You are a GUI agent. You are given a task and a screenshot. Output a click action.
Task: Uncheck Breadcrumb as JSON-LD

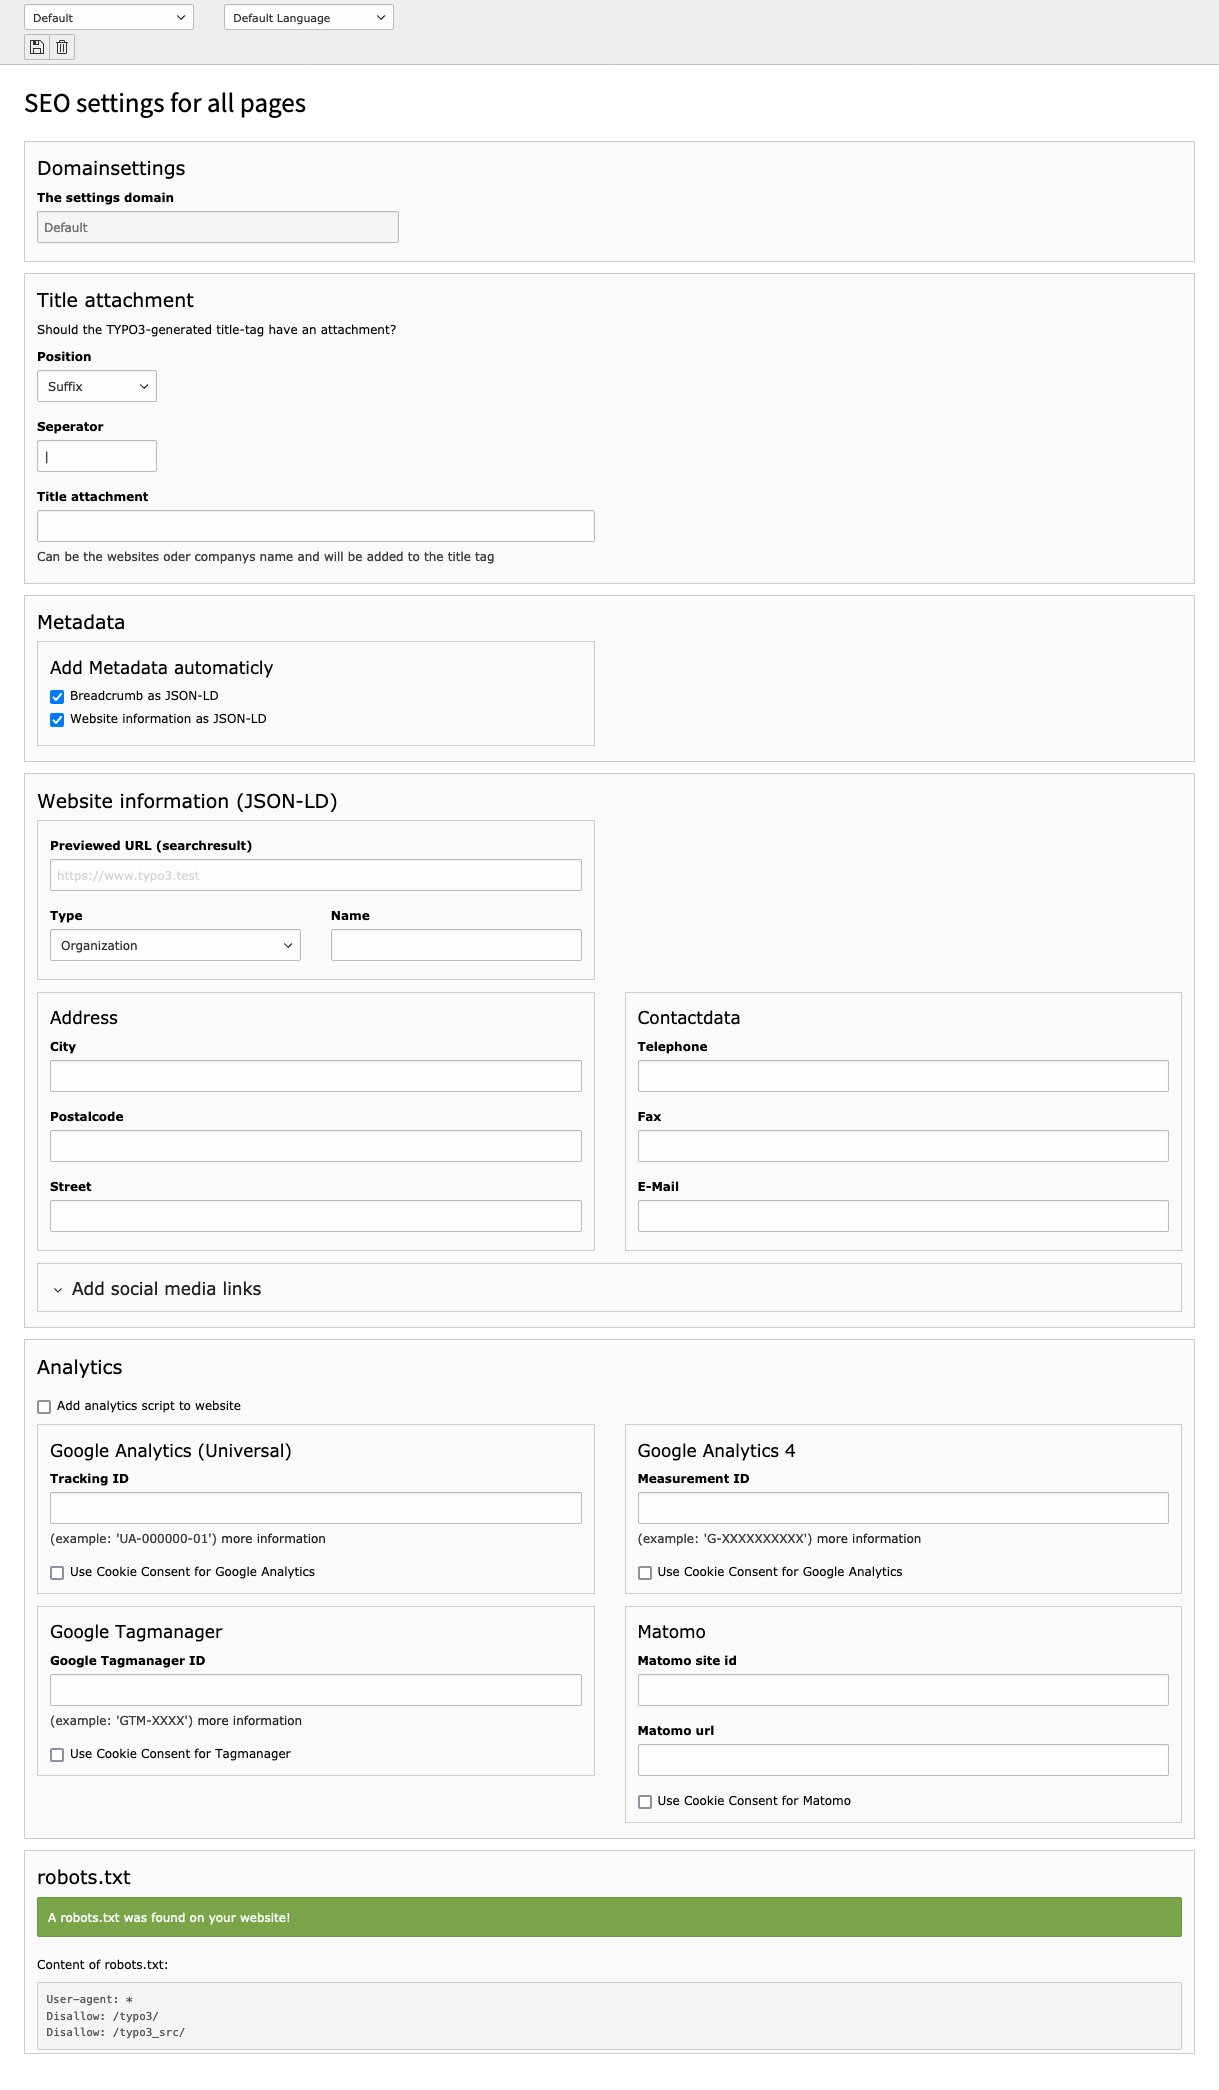pyautogui.click(x=57, y=695)
